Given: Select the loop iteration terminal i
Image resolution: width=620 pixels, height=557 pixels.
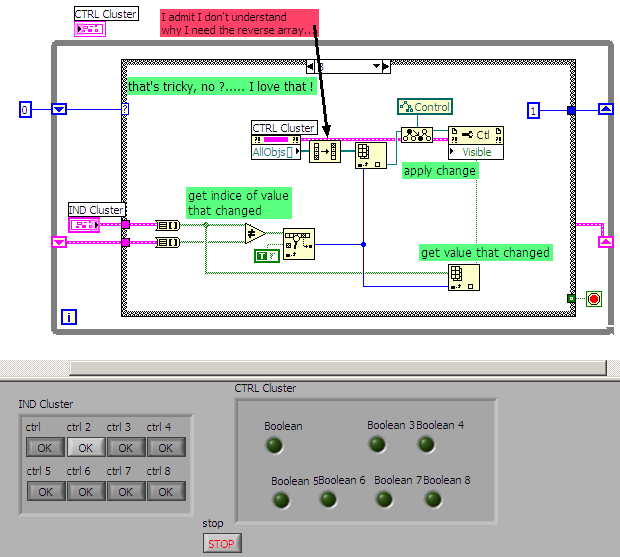Looking at the screenshot, I should pos(69,317).
